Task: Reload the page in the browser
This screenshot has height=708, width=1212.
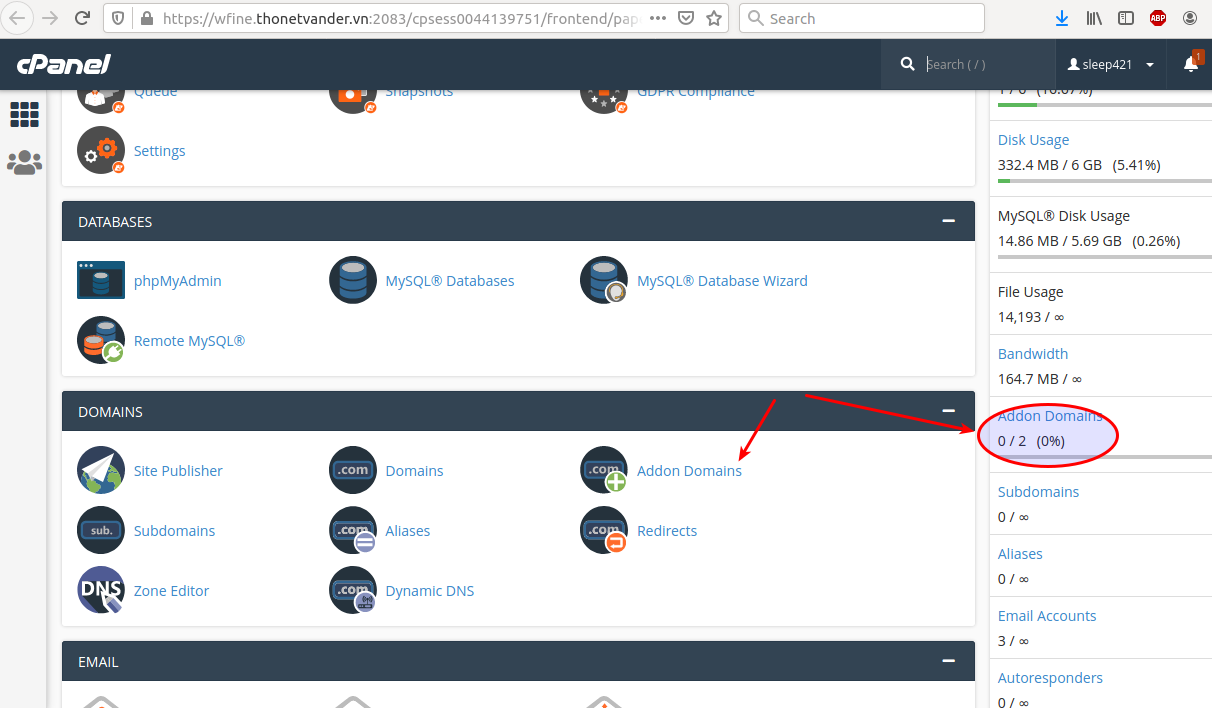Action: click(83, 18)
